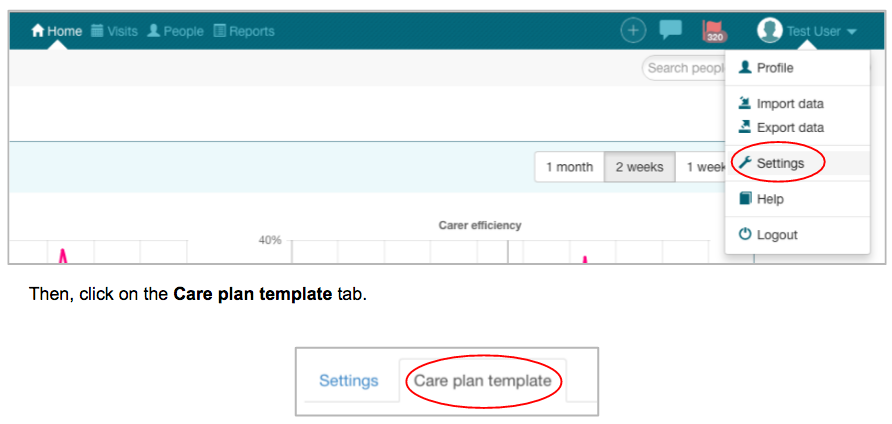Click the plus add icon in header
The height and width of the screenshot is (424, 892).
(633, 31)
